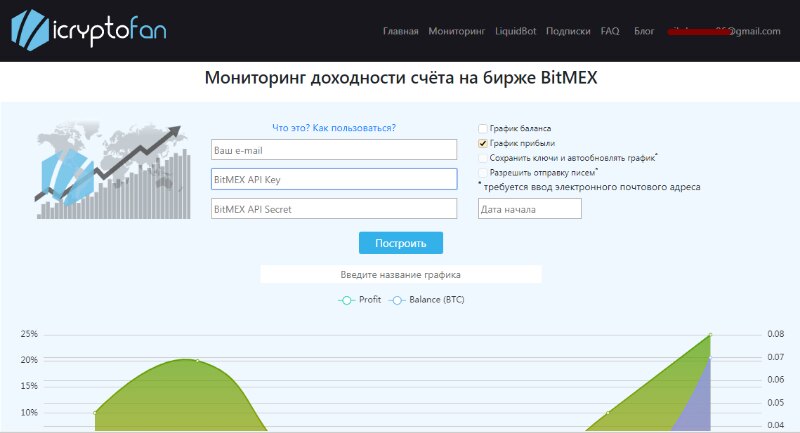
Task: Open the 'Что это? Как пользоваться?' link
Action: [x=334, y=128]
